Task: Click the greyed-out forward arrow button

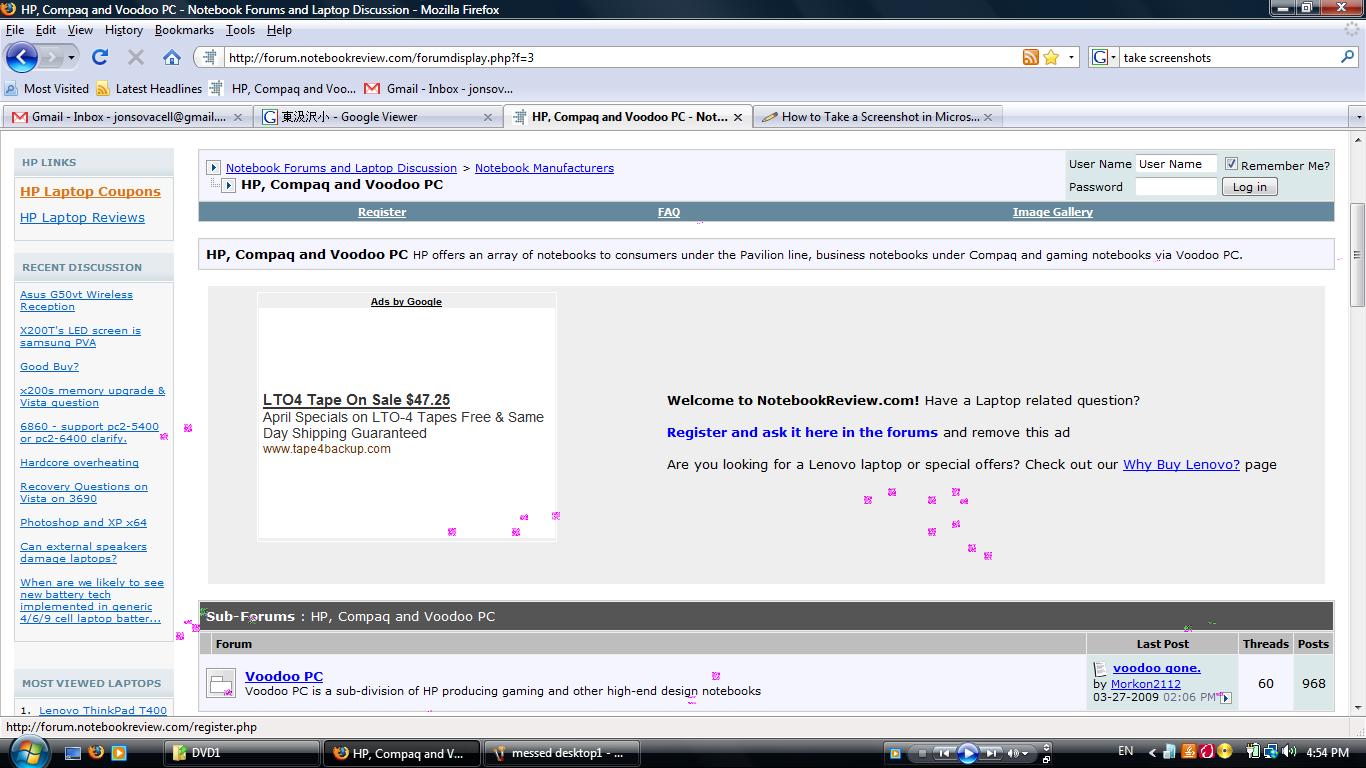Action: click(x=52, y=57)
